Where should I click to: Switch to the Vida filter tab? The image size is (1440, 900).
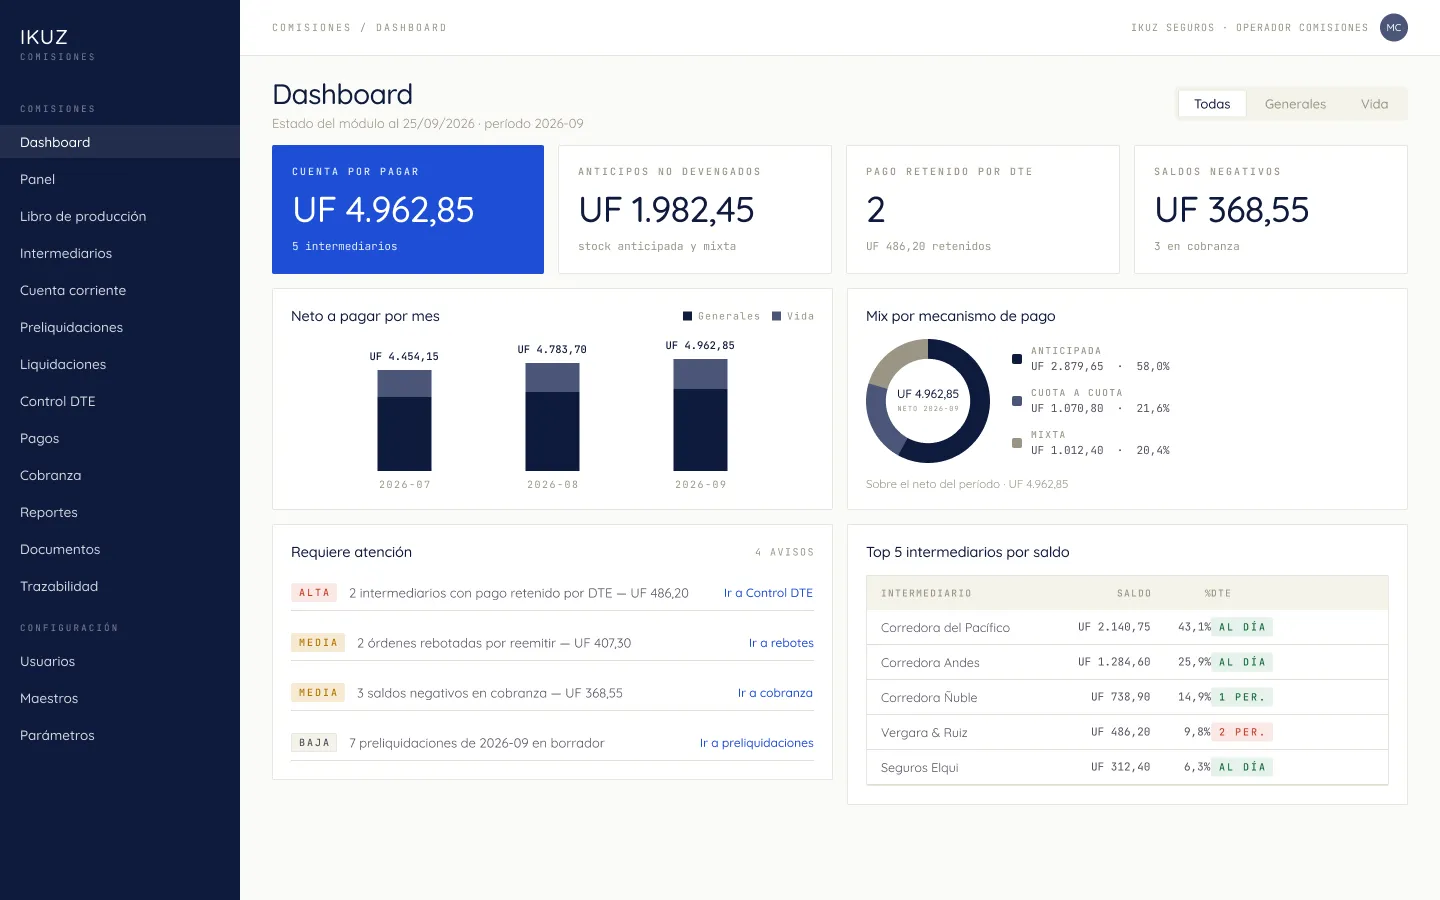(1374, 104)
